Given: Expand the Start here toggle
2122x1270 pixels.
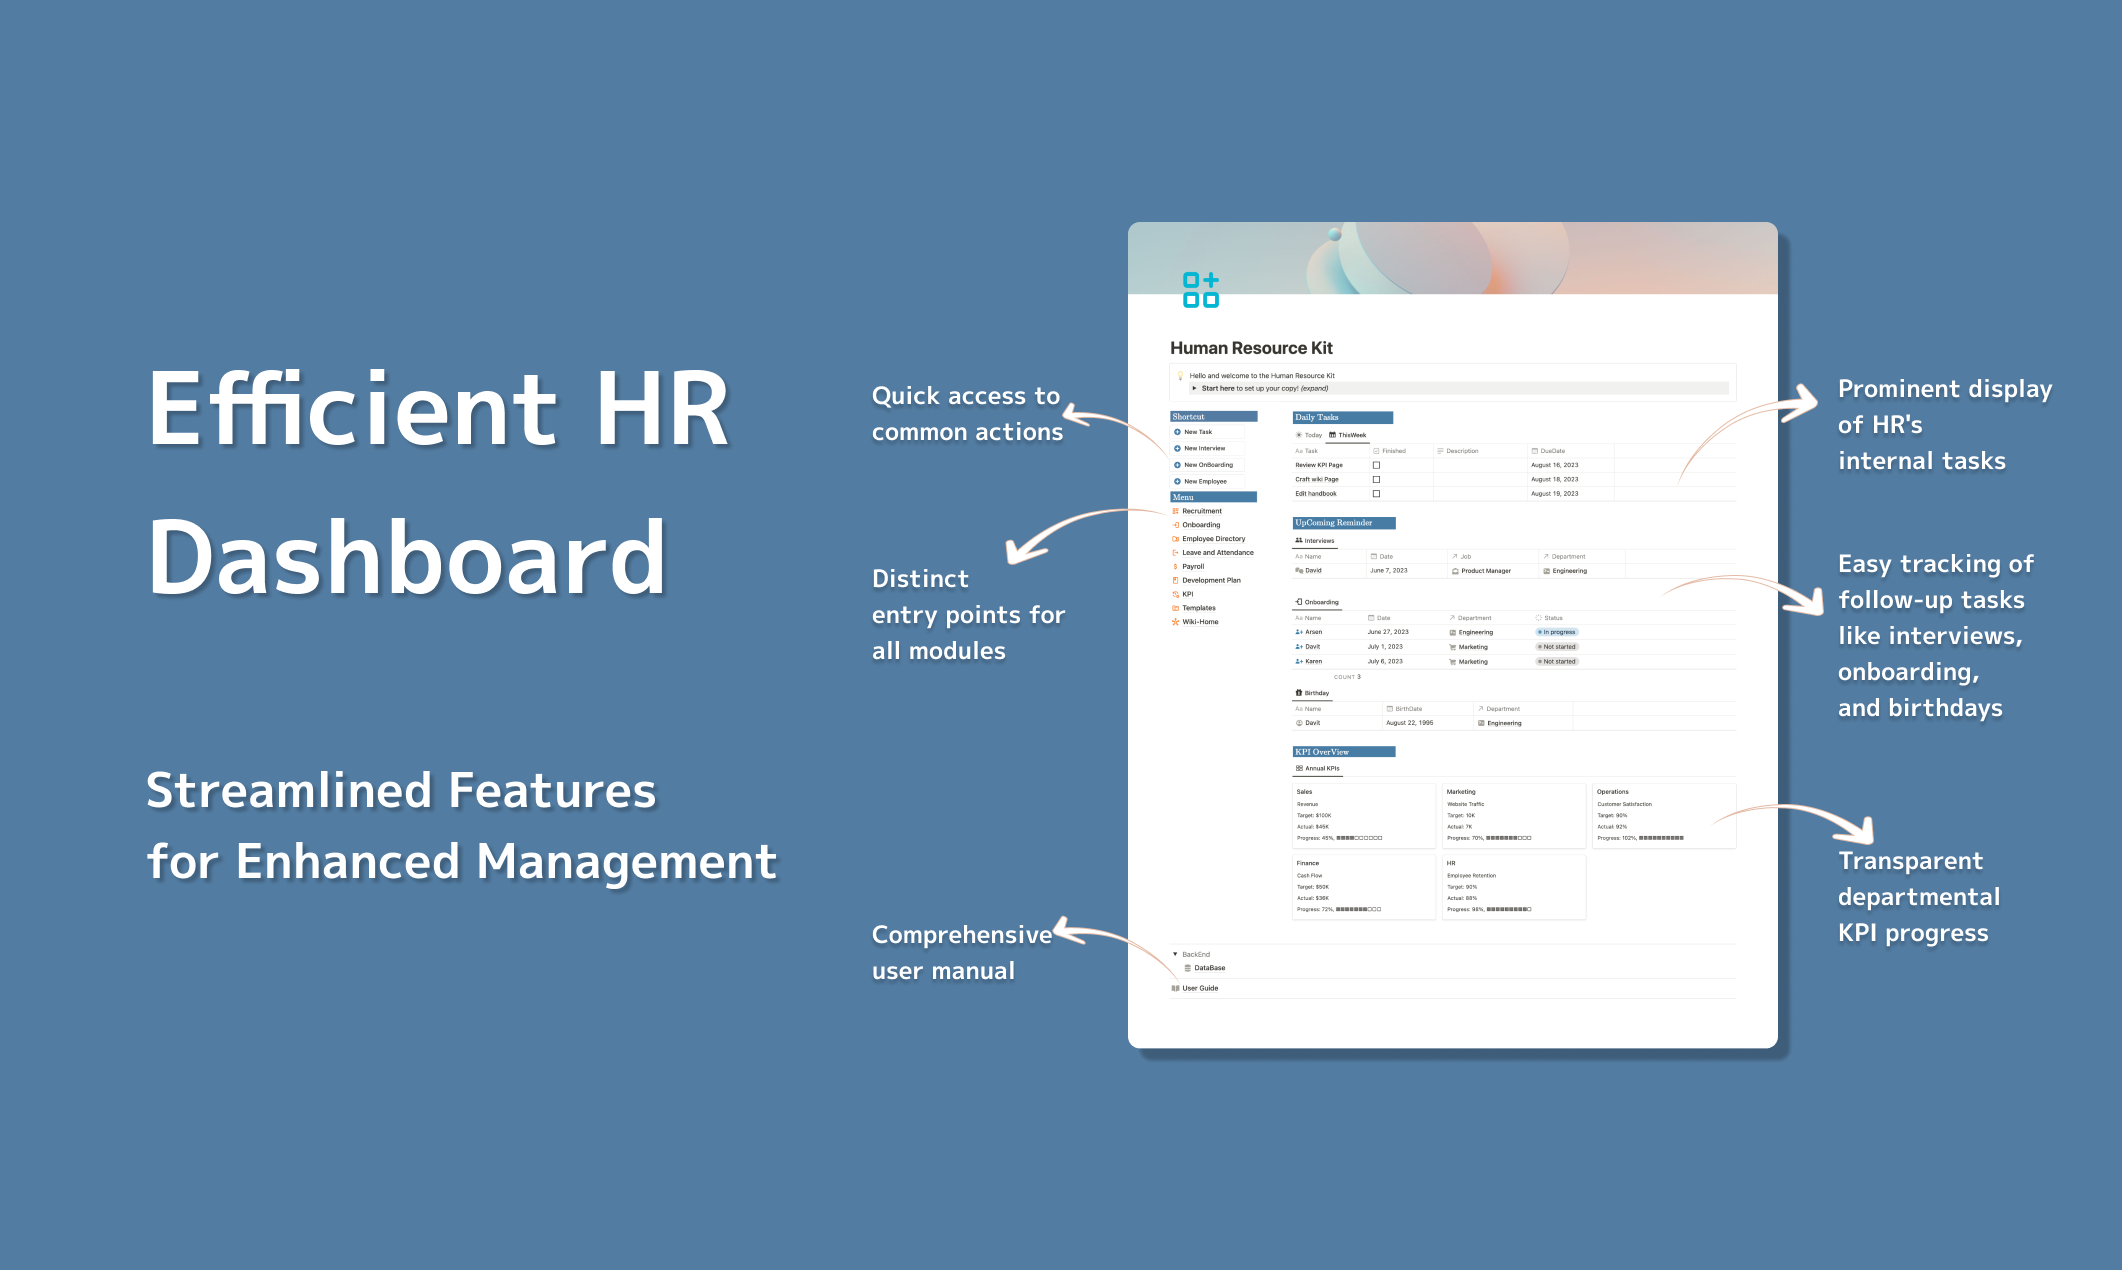Looking at the screenshot, I should 1194,388.
